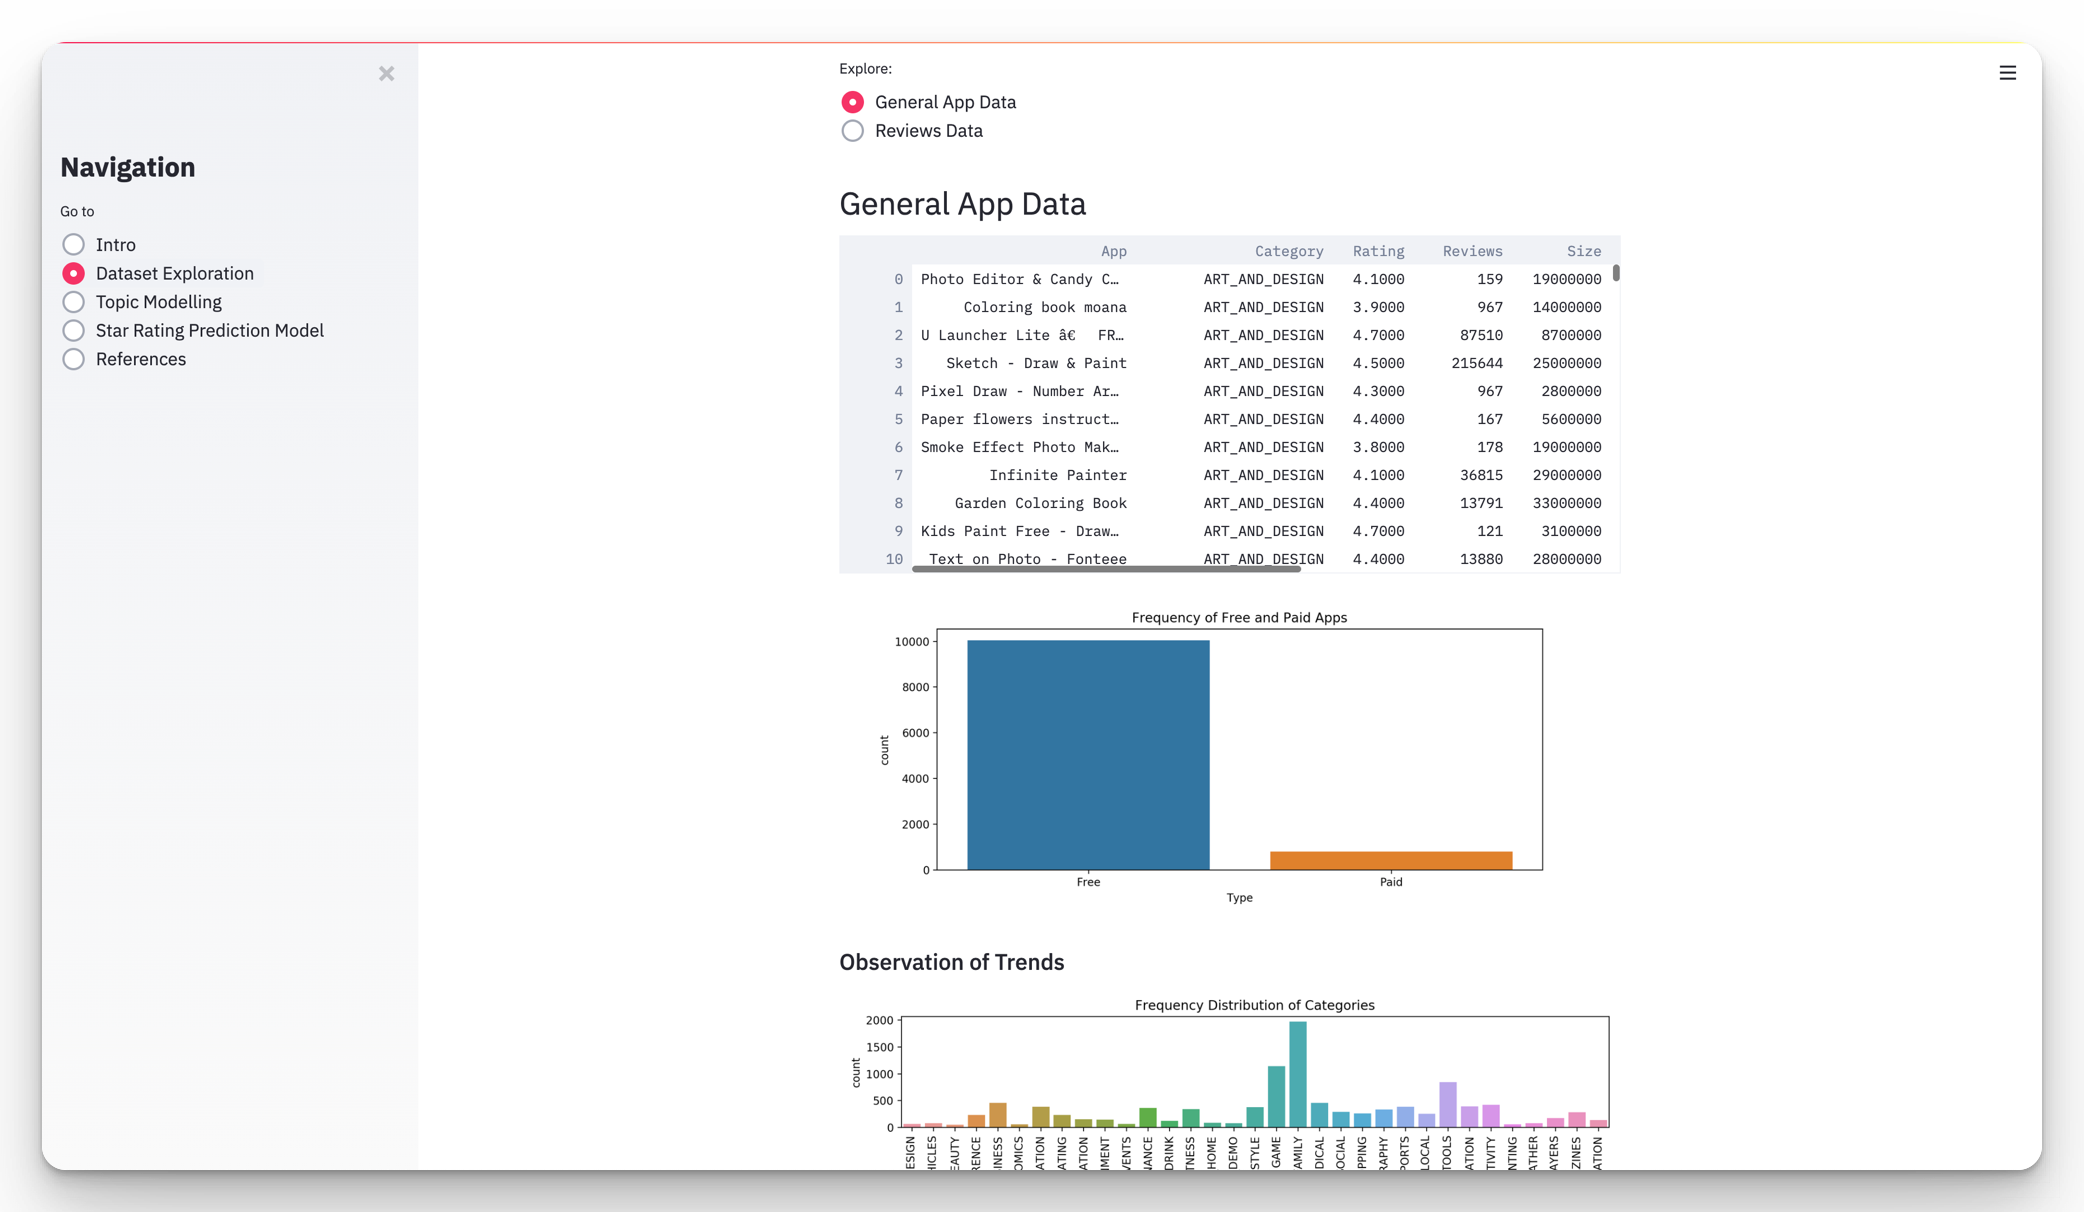Confirm "Dataset Exploration" stays selected

coord(73,273)
